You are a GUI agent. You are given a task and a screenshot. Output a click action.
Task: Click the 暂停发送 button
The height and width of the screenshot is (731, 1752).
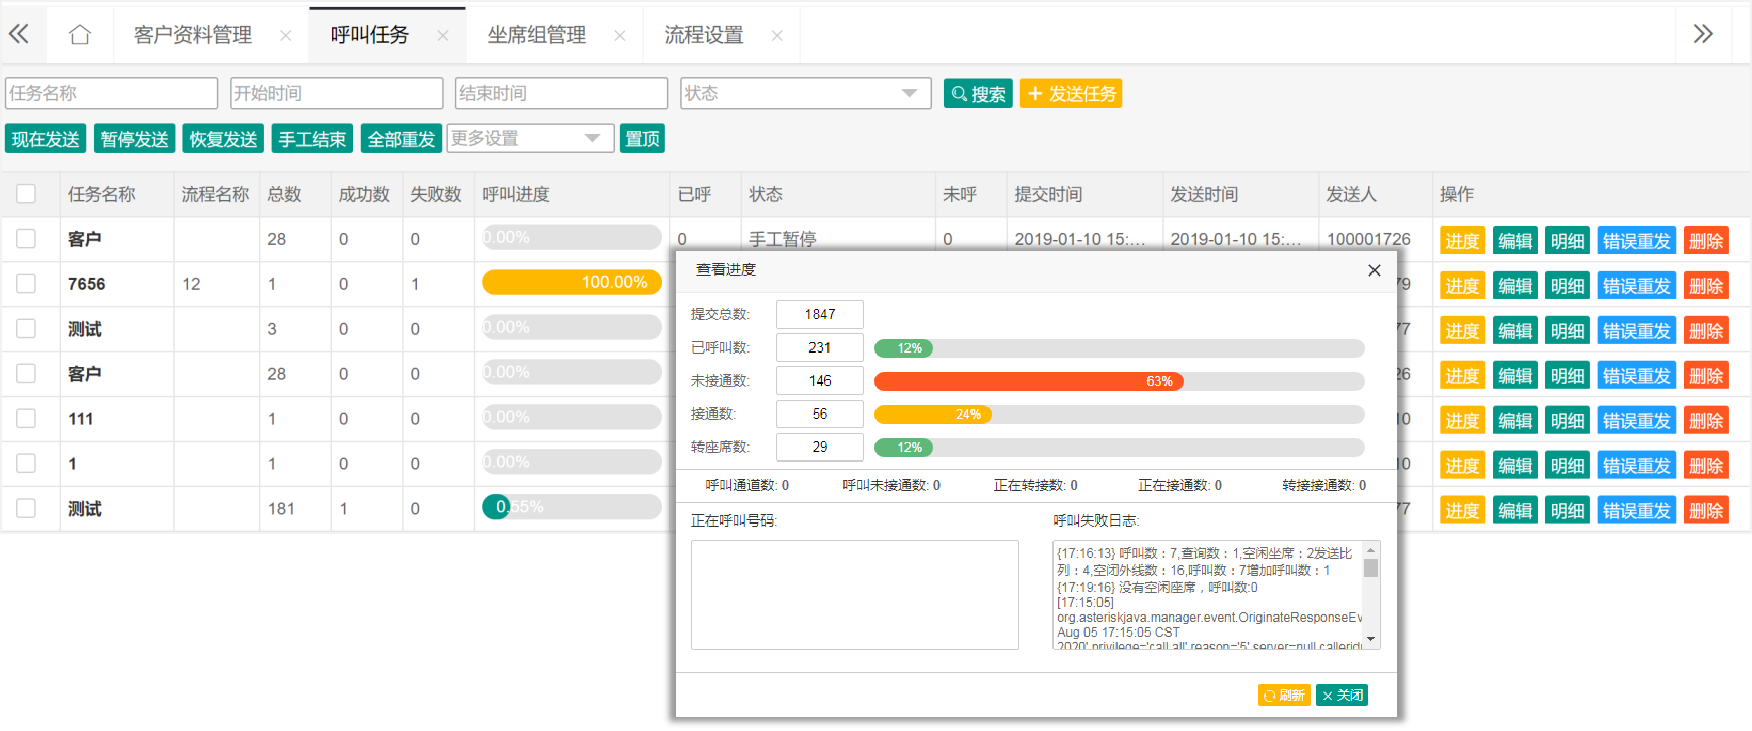click(135, 139)
